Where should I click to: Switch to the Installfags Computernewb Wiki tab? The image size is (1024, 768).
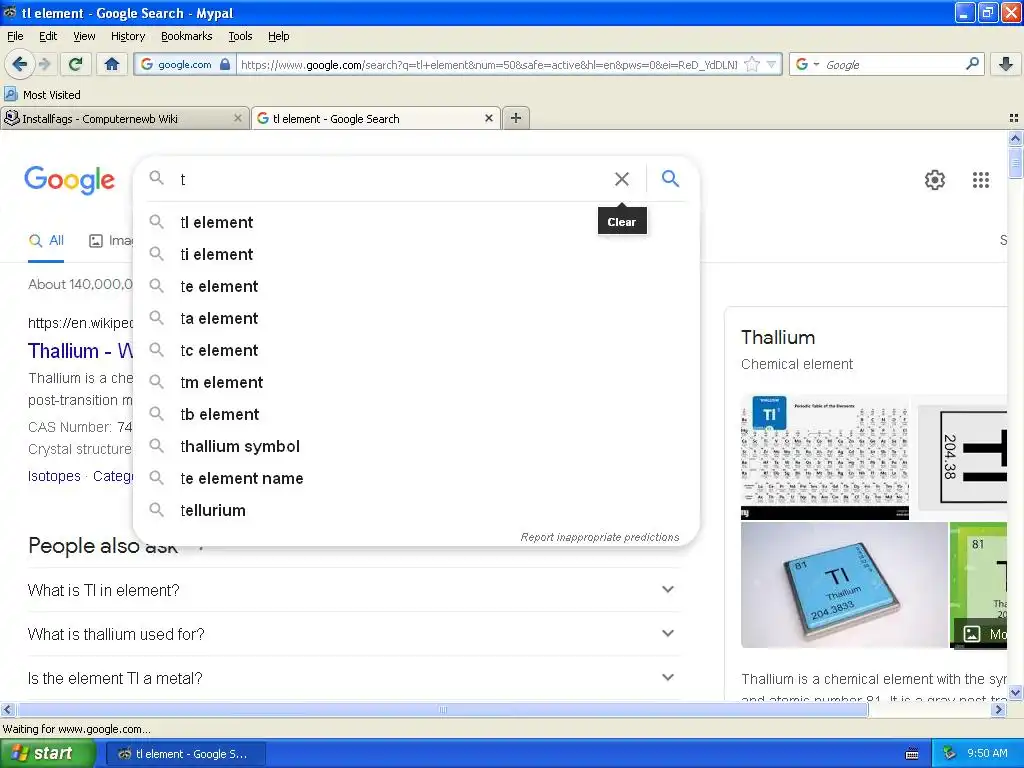(x=118, y=118)
